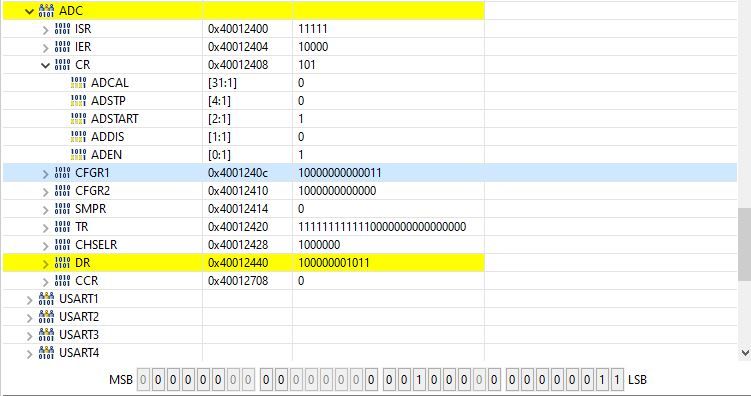751x396 pixels.
Task: Expand the TR register
Action: coord(46,228)
